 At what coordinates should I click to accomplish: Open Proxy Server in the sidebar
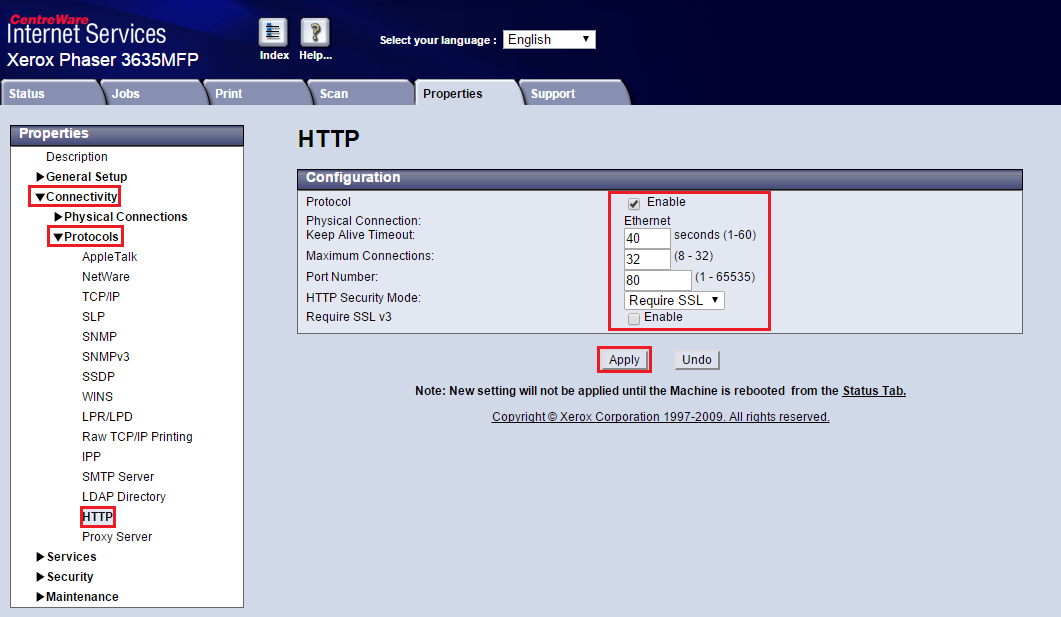117,537
